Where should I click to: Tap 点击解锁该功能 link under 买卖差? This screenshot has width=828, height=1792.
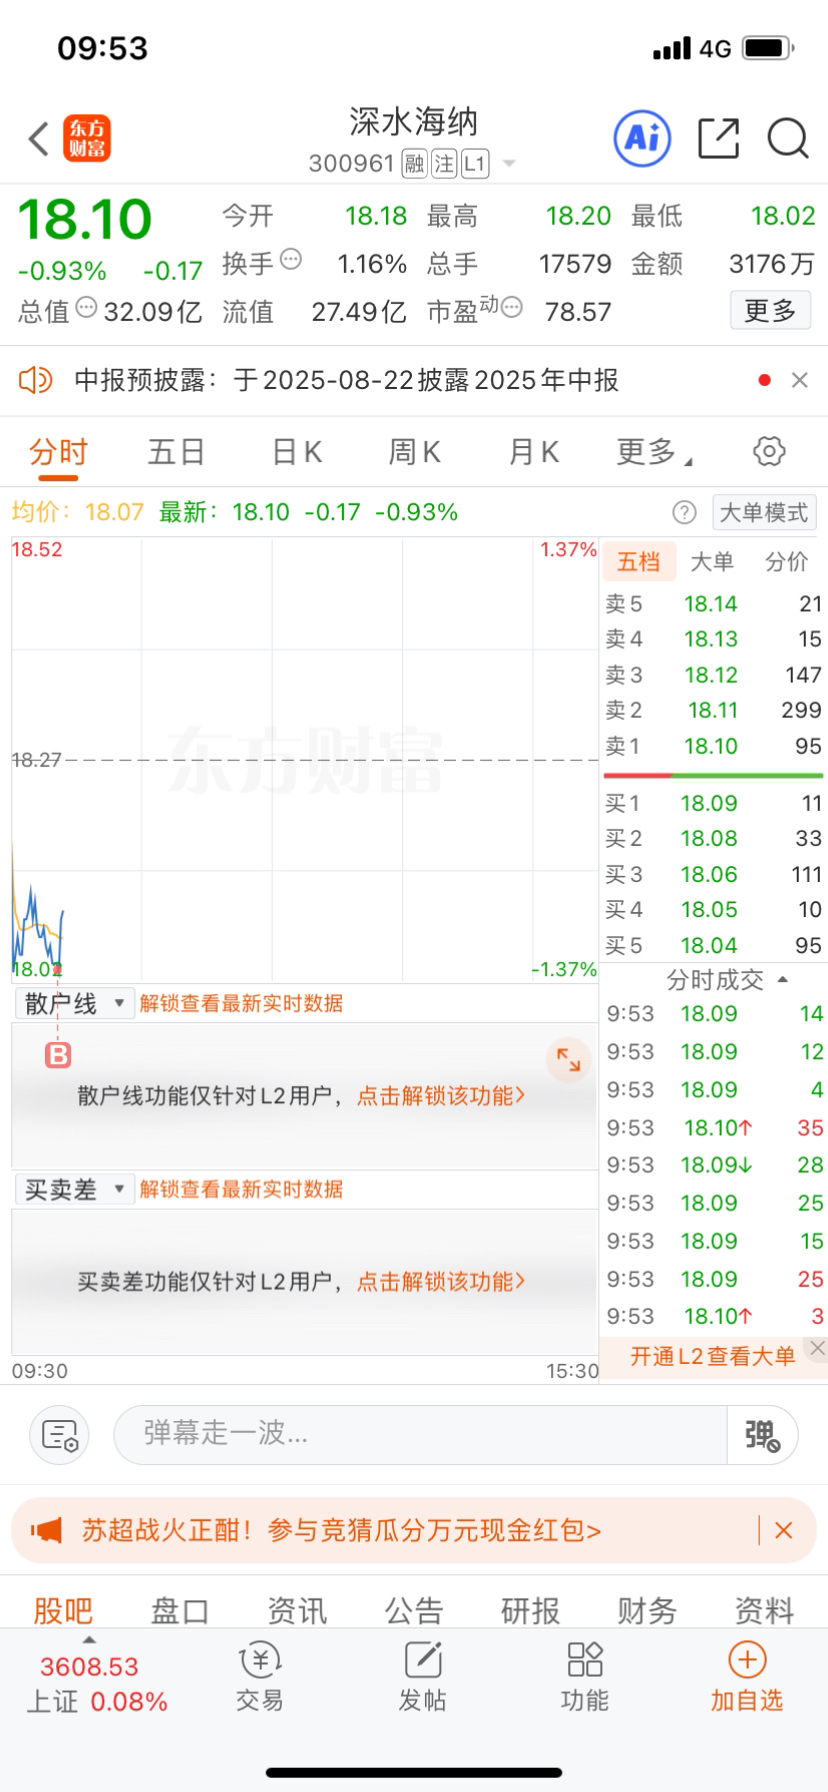pyautogui.click(x=441, y=1282)
